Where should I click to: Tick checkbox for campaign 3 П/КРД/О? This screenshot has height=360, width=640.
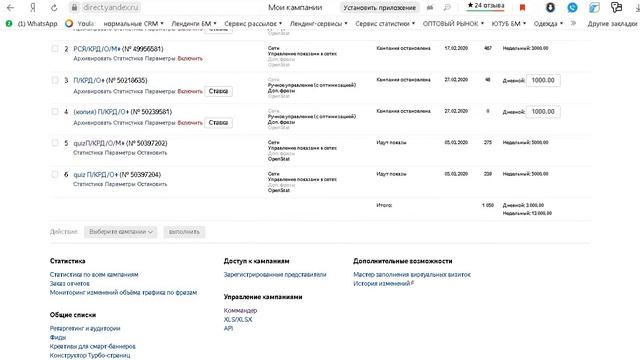click(x=55, y=80)
